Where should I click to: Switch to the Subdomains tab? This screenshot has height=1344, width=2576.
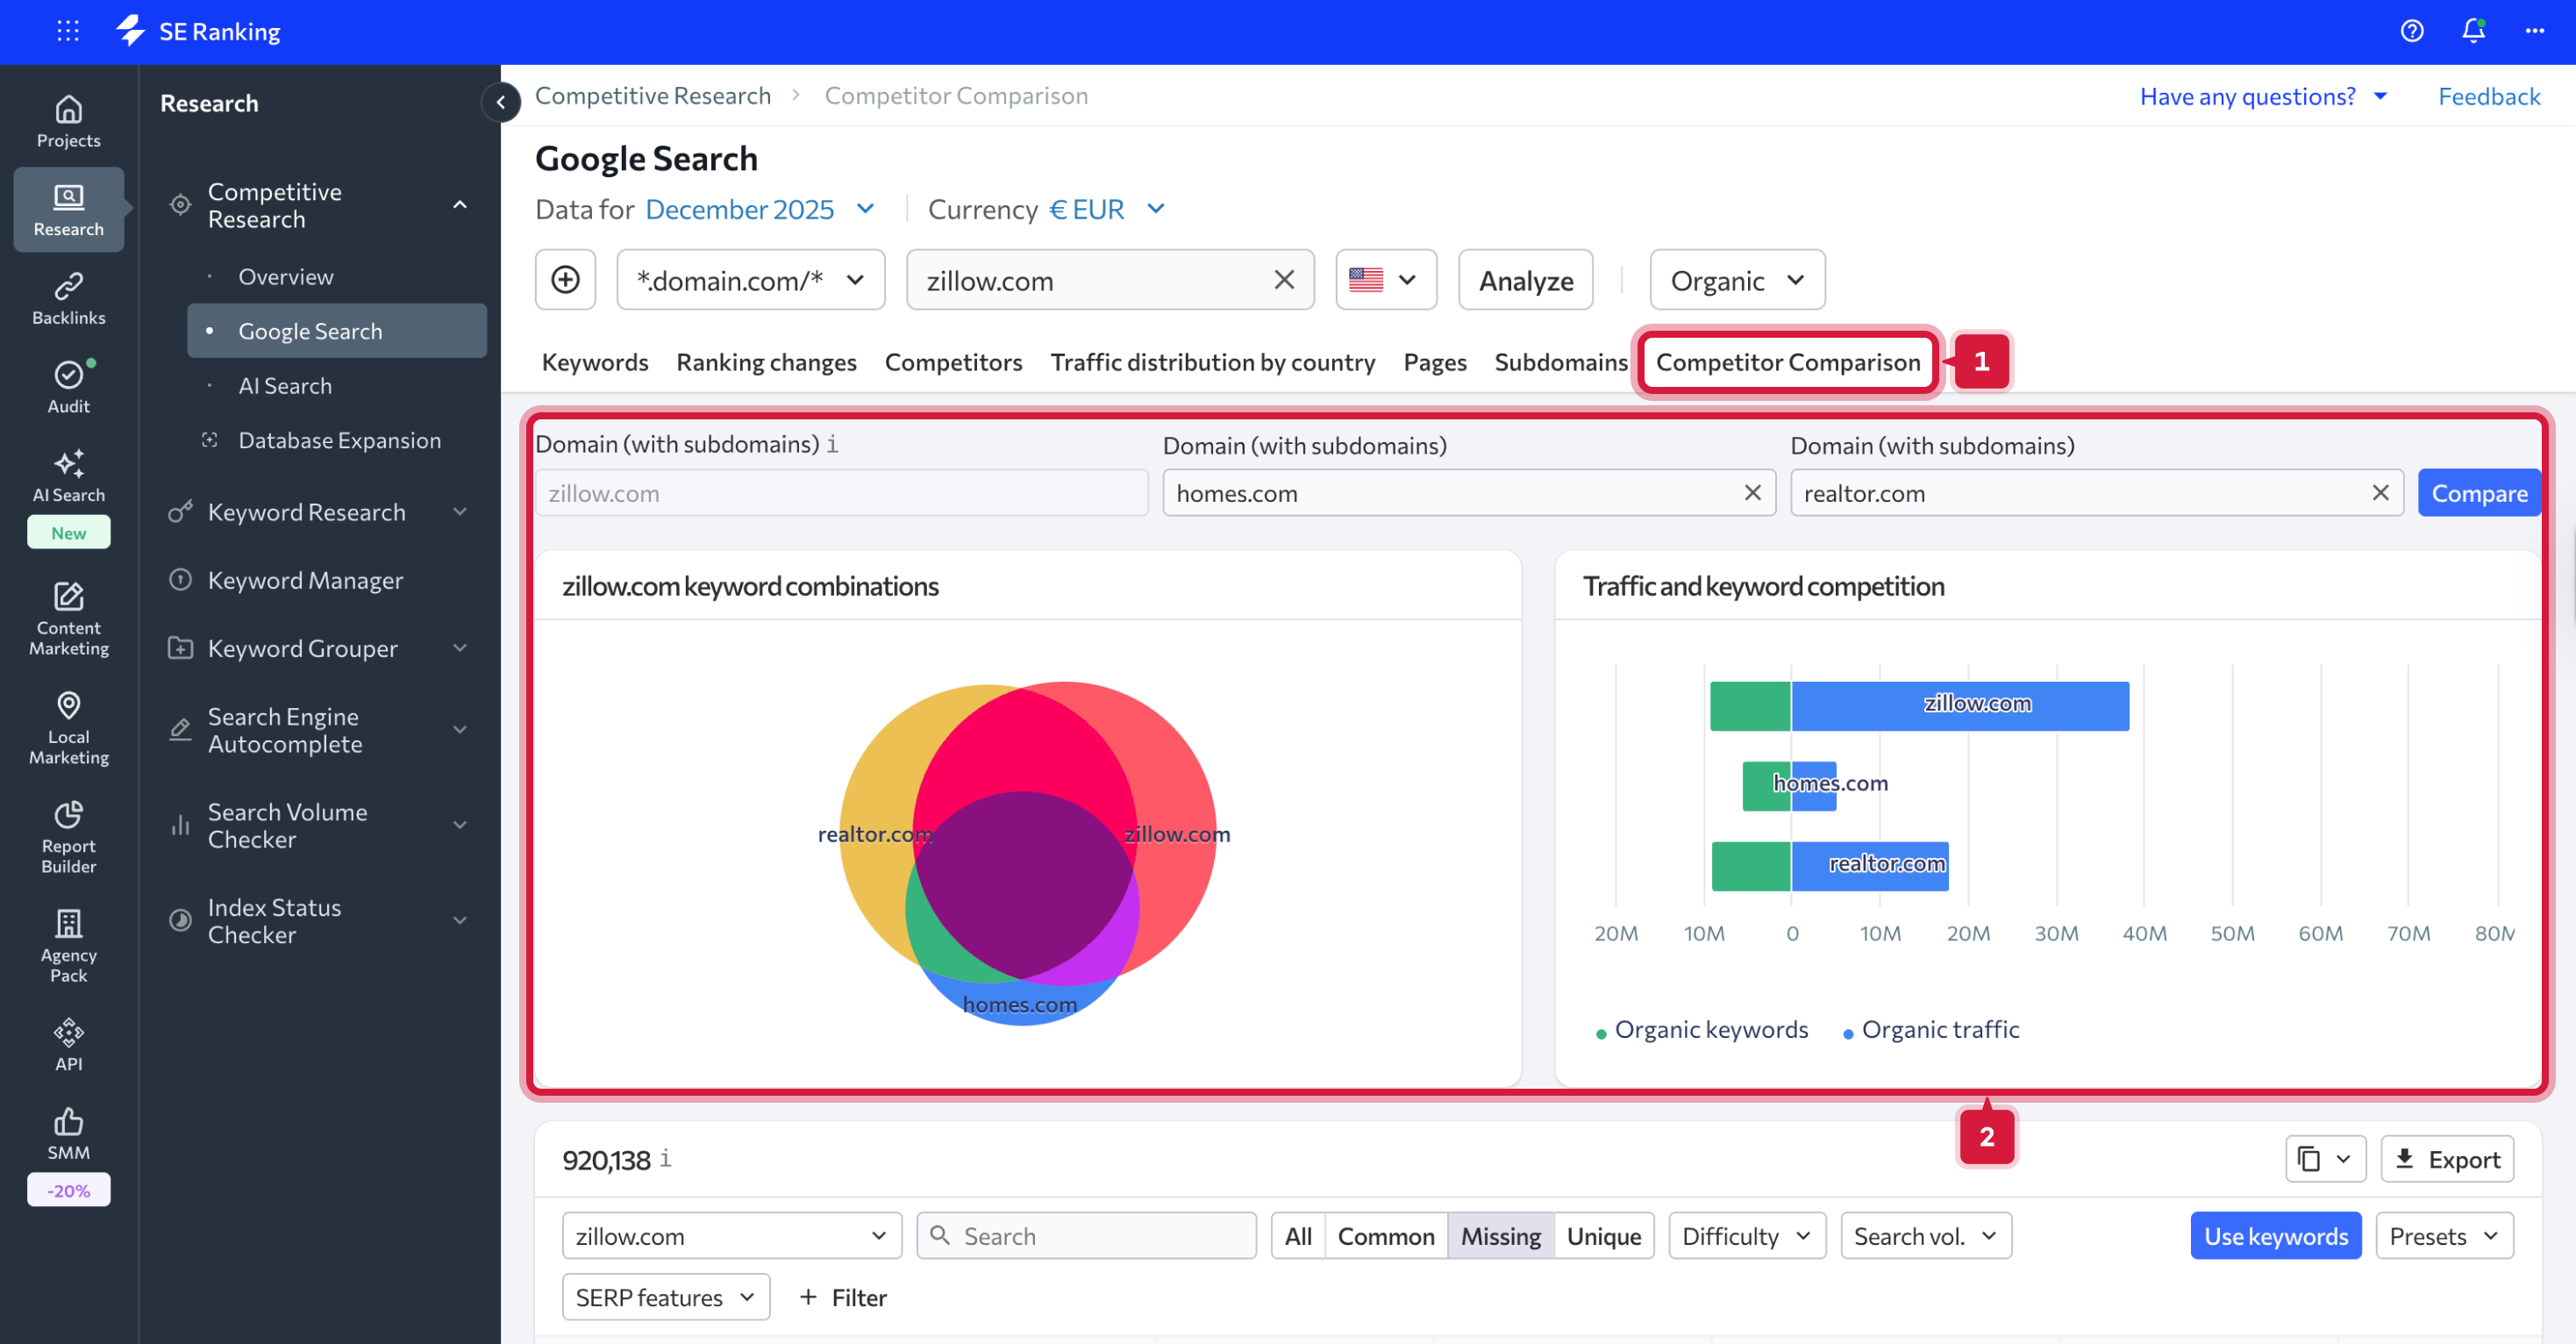pos(1560,362)
